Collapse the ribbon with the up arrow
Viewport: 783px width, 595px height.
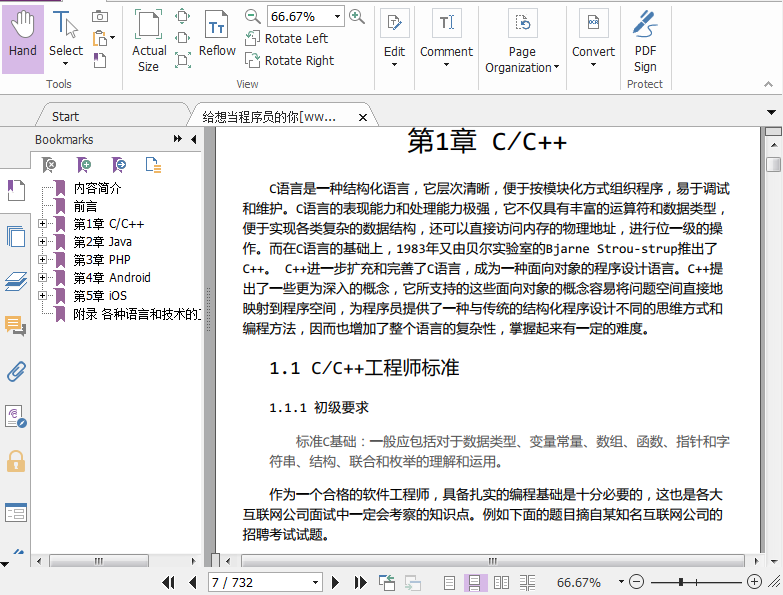point(769,84)
